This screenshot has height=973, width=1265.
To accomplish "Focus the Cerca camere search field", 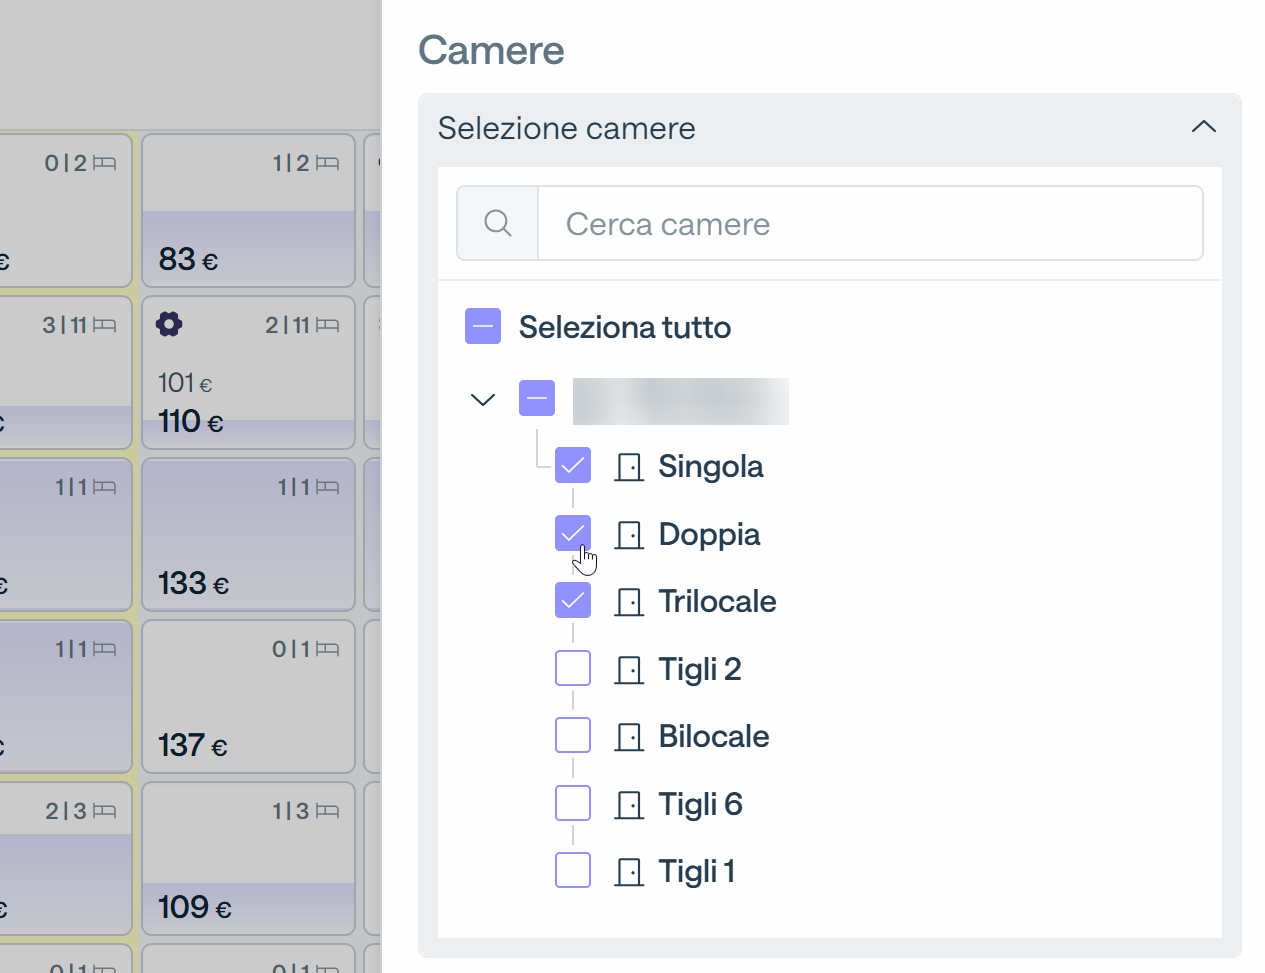I will point(870,223).
